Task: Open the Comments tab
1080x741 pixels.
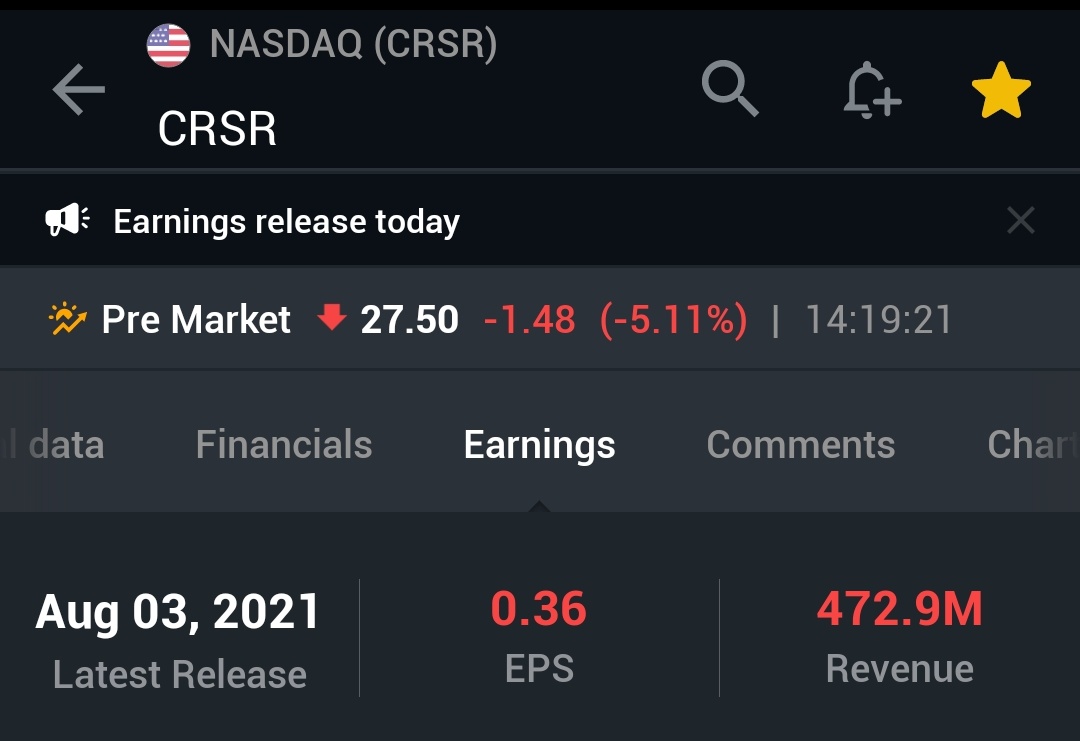Action: tap(800, 445)
